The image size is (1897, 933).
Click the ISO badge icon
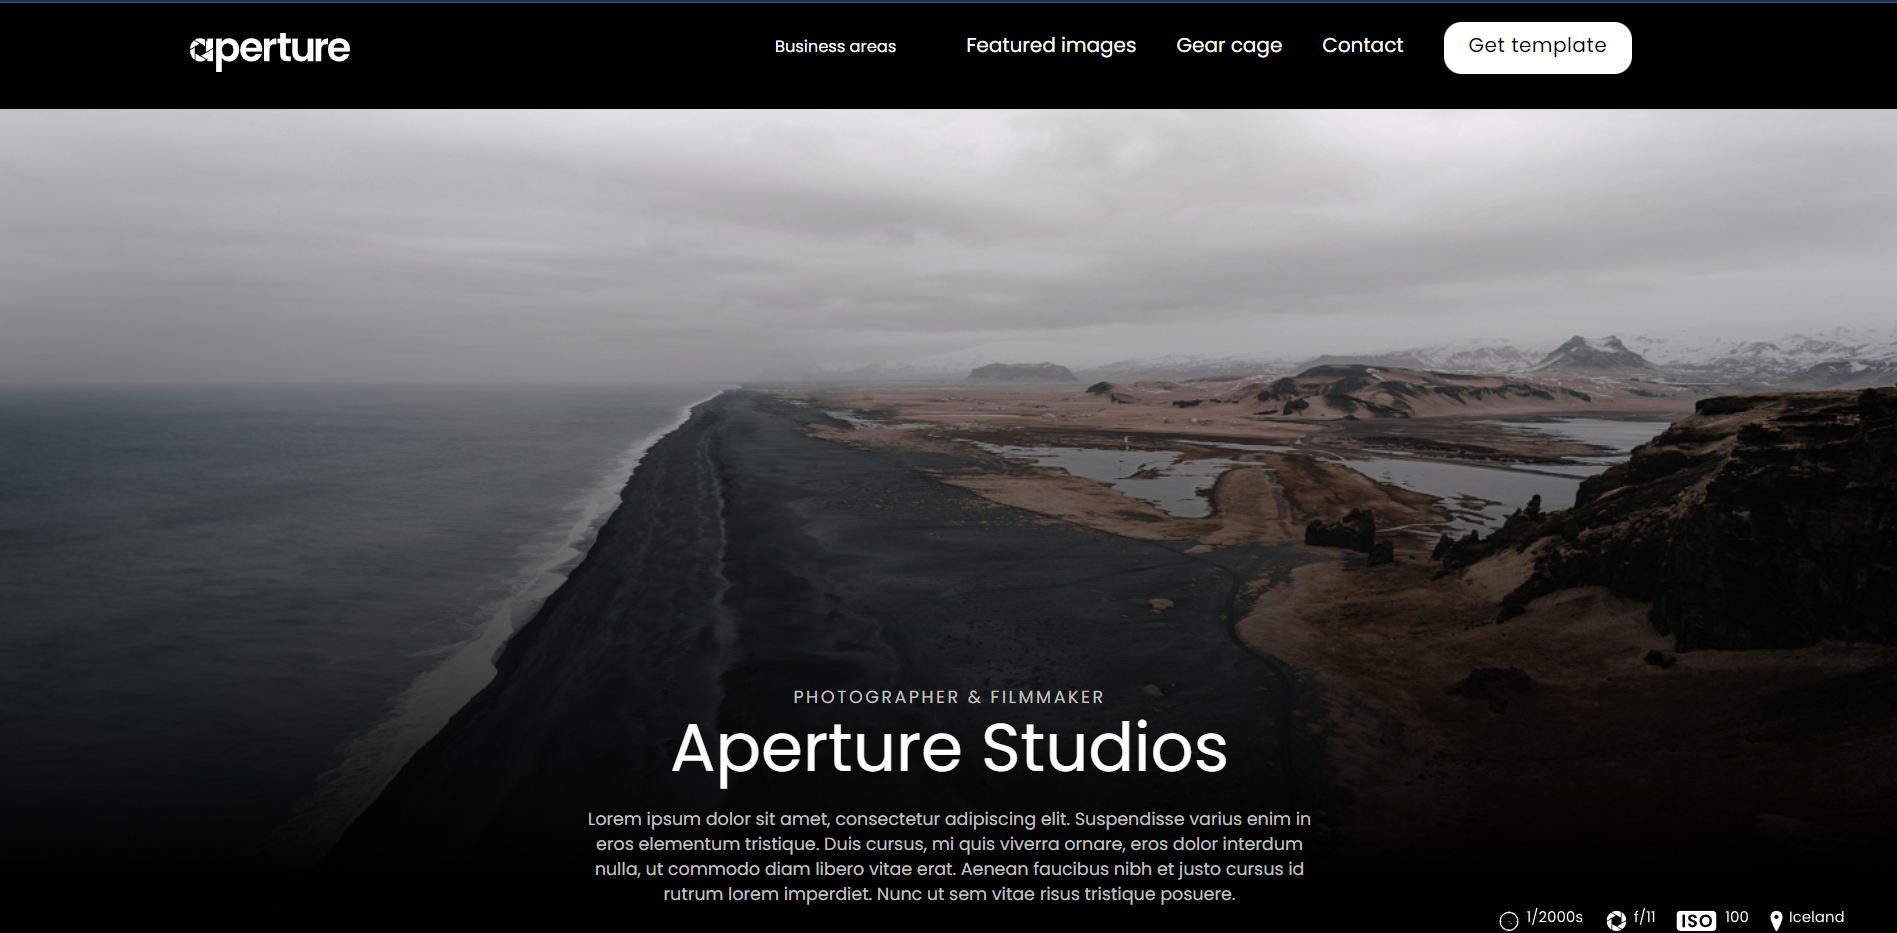[1696, 921]
